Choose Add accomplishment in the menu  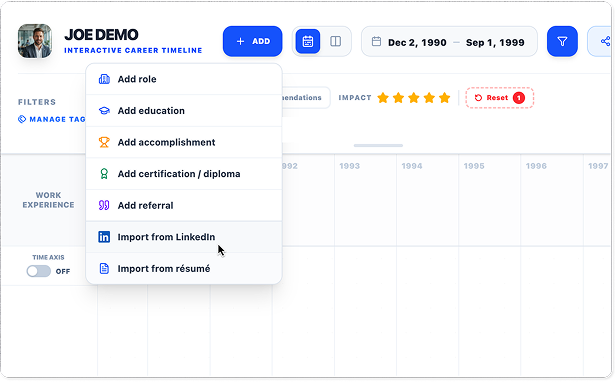click(x=184, y=142)
